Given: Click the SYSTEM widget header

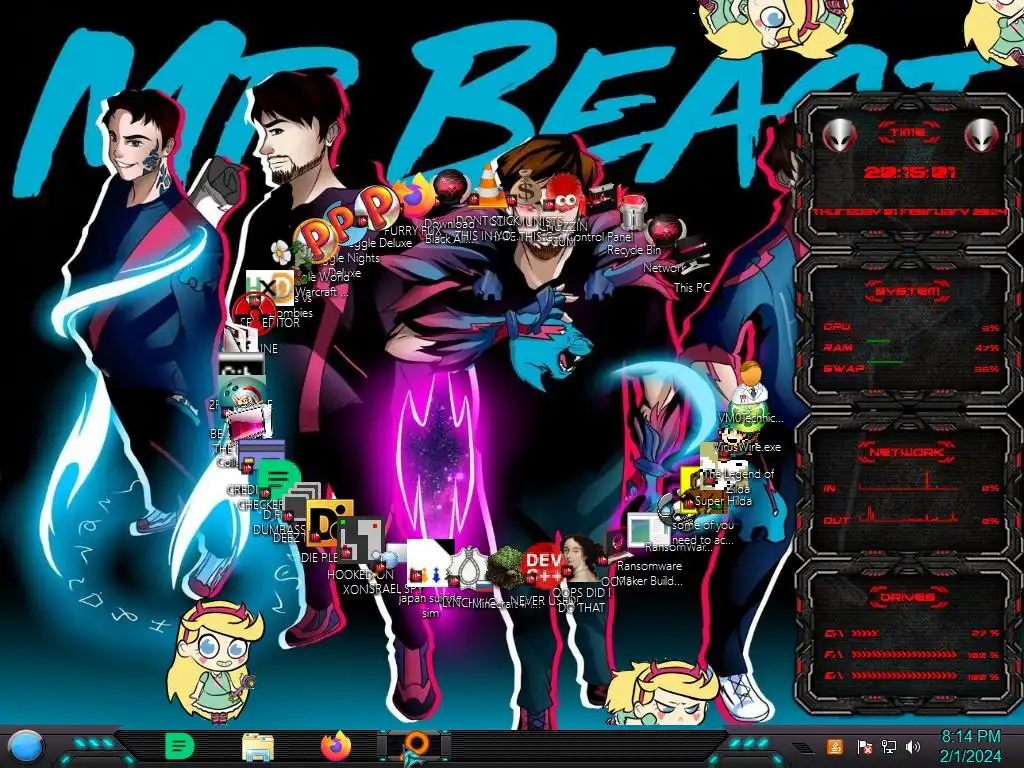Looking at the screenshot, I should [x=908, y=291].
